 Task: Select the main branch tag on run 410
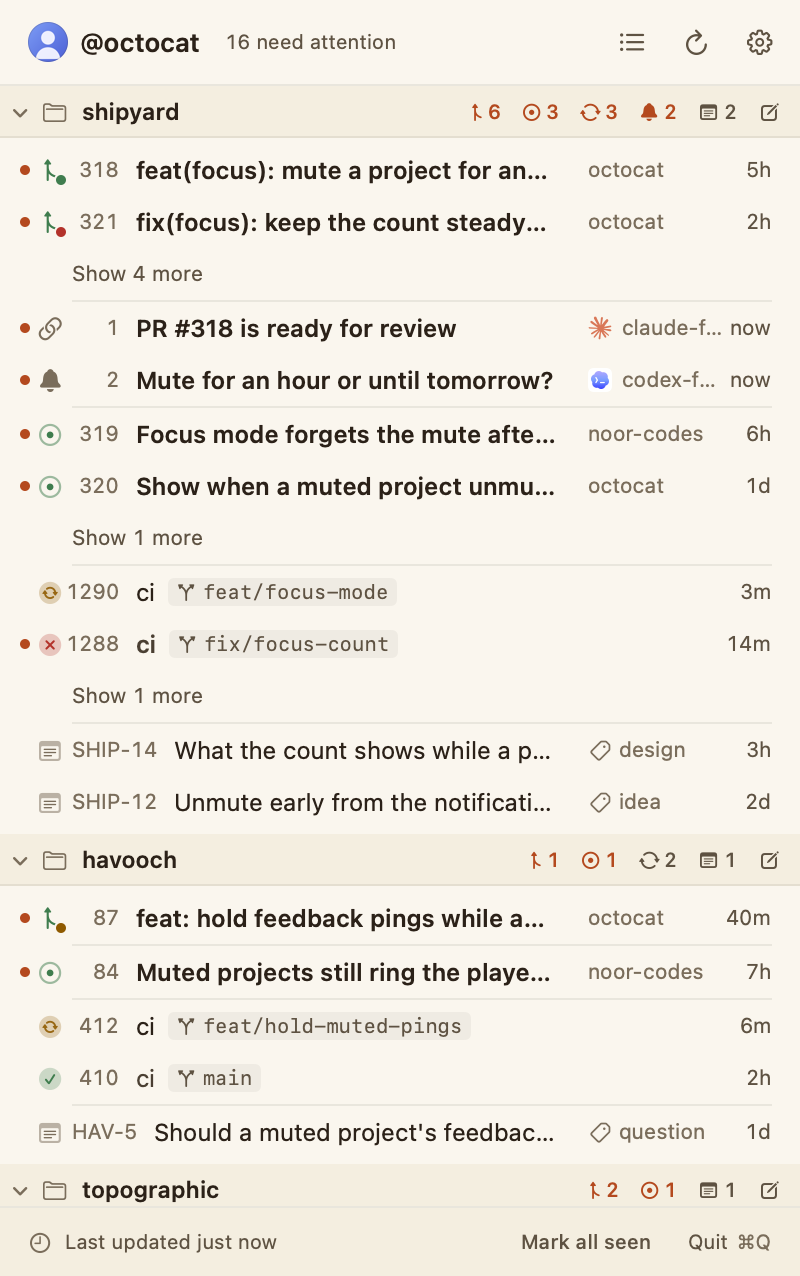point(214,1078)
